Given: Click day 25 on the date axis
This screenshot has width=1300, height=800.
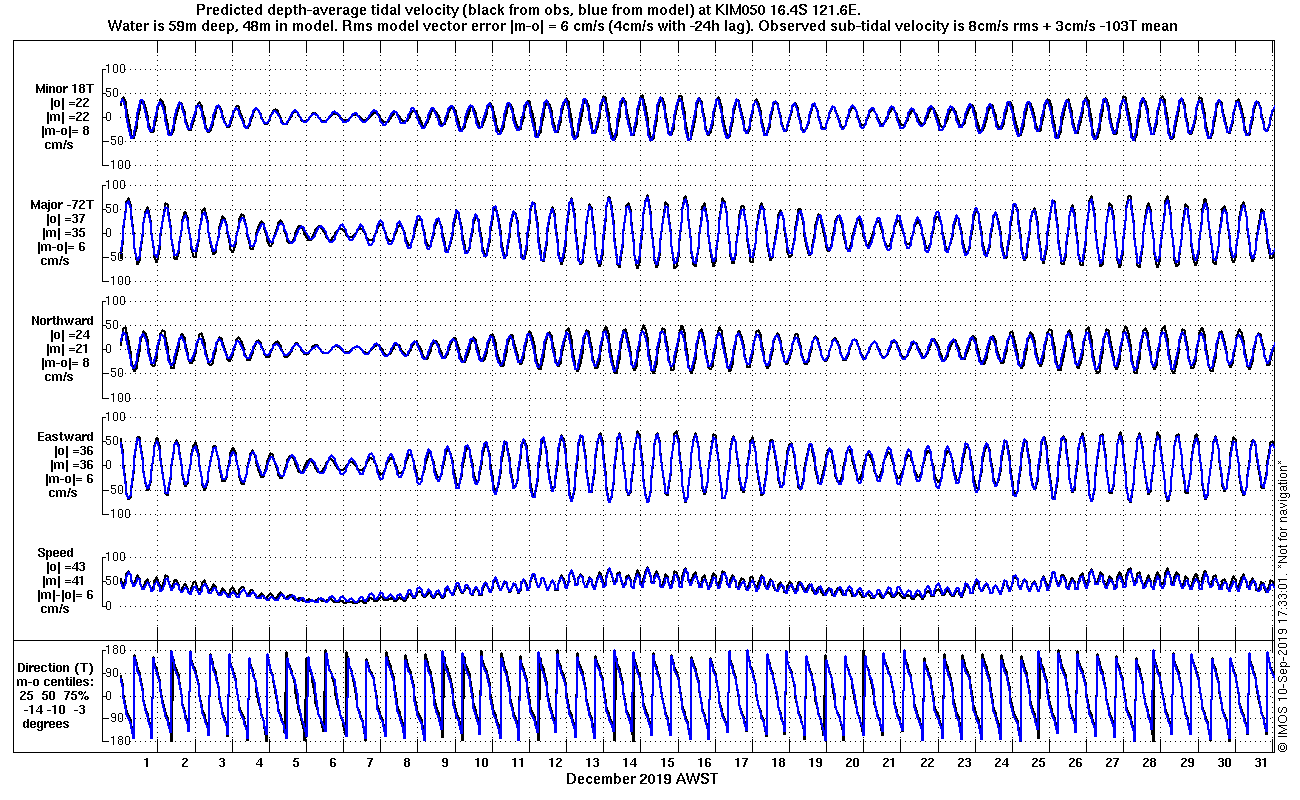Looking at the screenshot, I should [1039, 762].
